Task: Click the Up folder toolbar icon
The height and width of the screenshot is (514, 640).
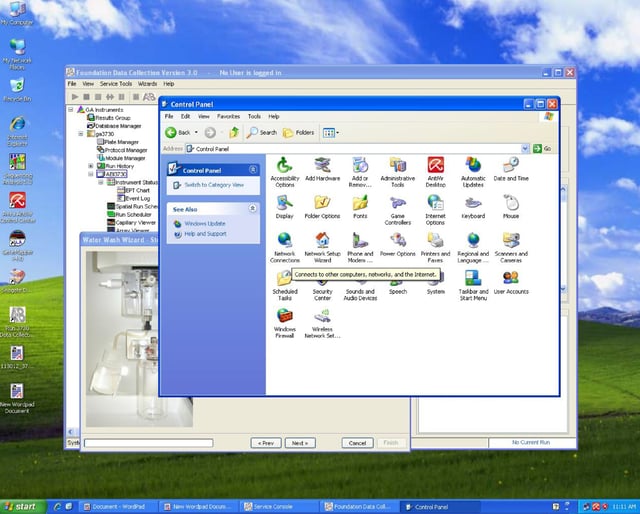Action: click(x=234, y=132)
